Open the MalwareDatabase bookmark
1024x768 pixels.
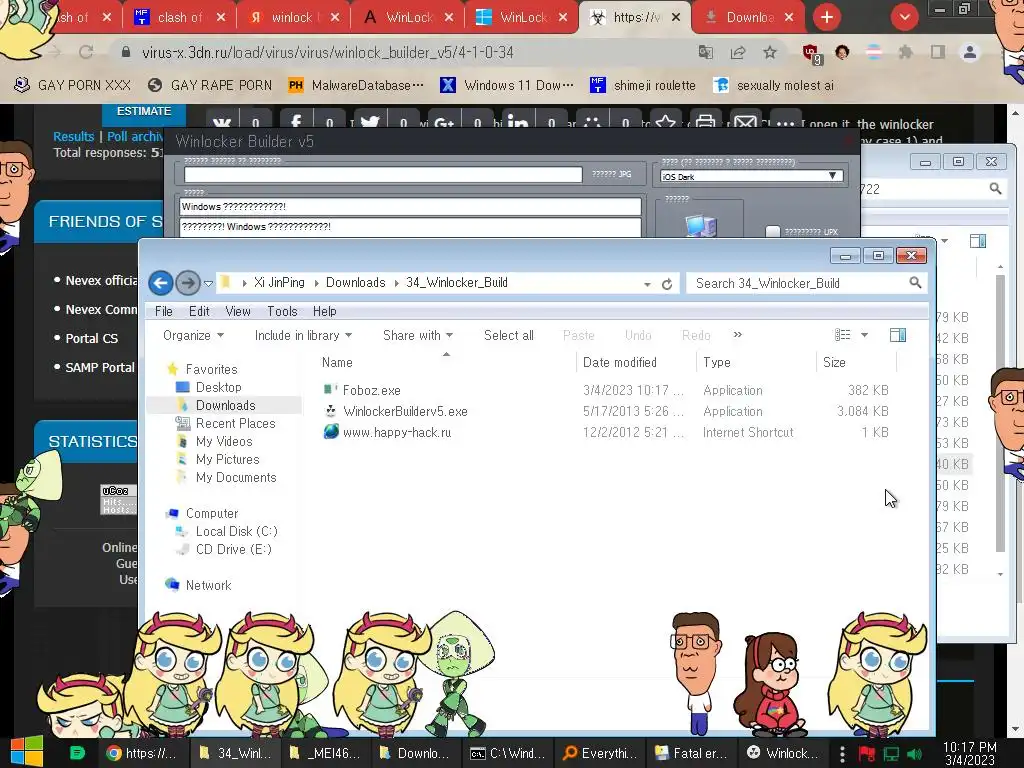pos(357,85)
